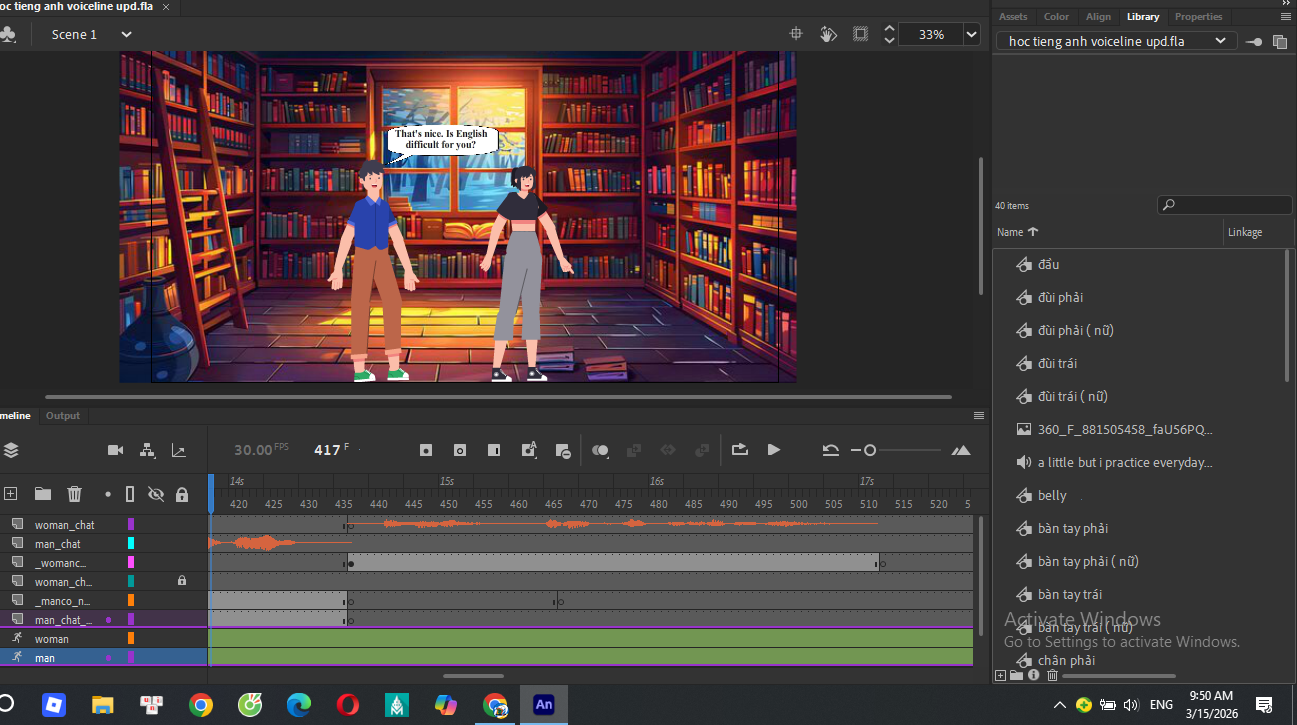This screenshot has height=725, width=1297.
Task: Toggle show/hide all layers eye icon
Action: pyautogui.click(x=155, y=494)
